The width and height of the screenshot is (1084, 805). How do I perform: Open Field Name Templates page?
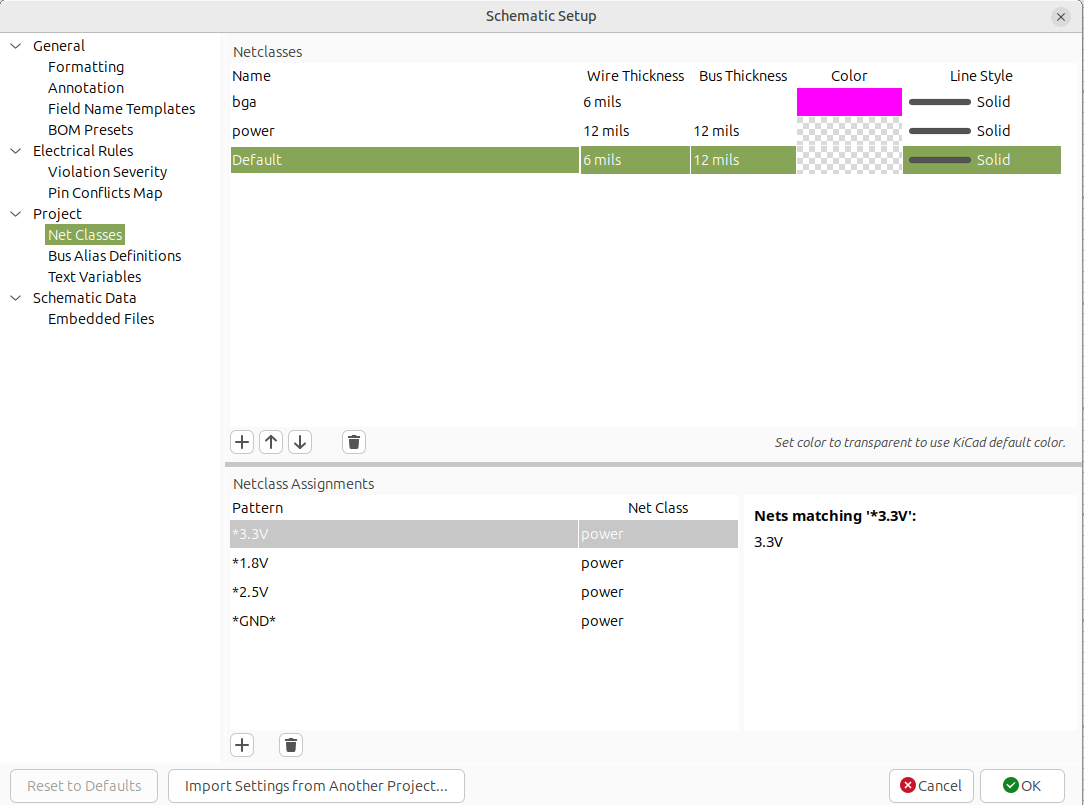pos(122,109)
